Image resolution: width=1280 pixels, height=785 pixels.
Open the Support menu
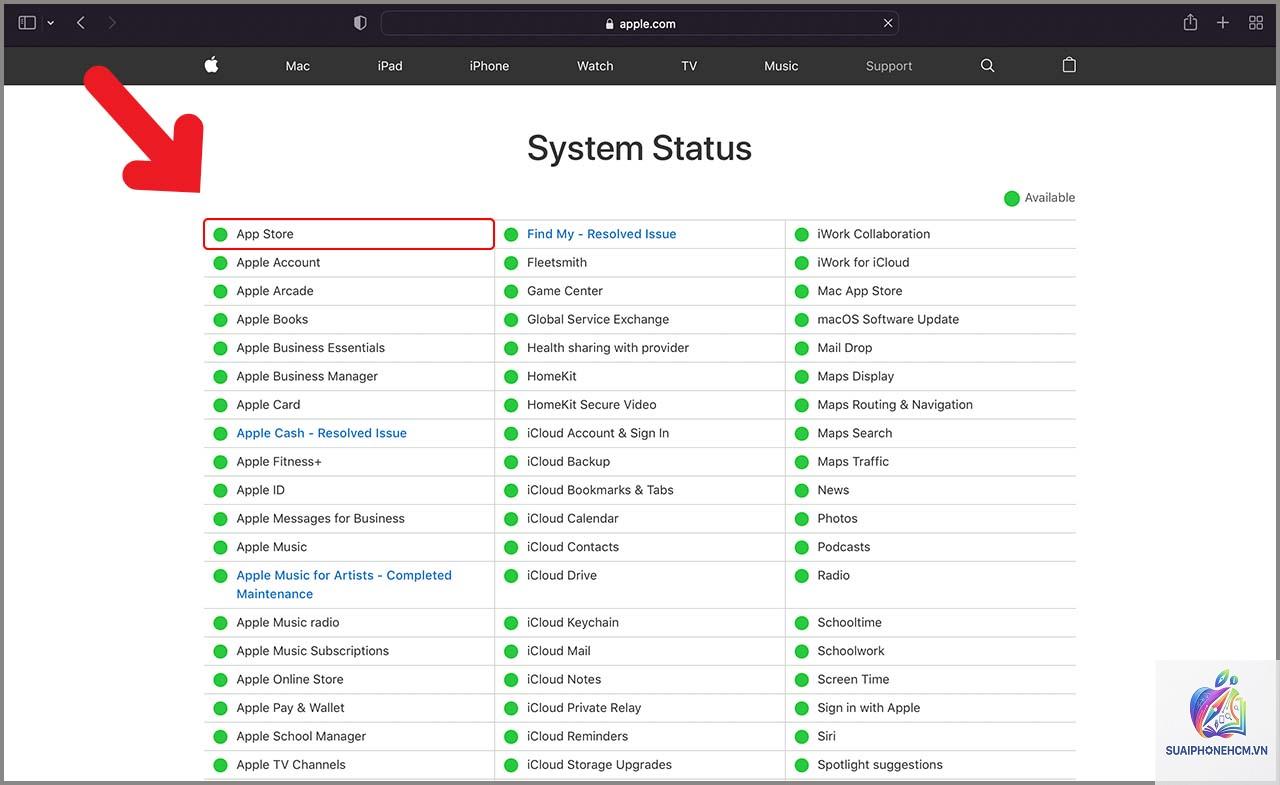(x=889, y=66)
